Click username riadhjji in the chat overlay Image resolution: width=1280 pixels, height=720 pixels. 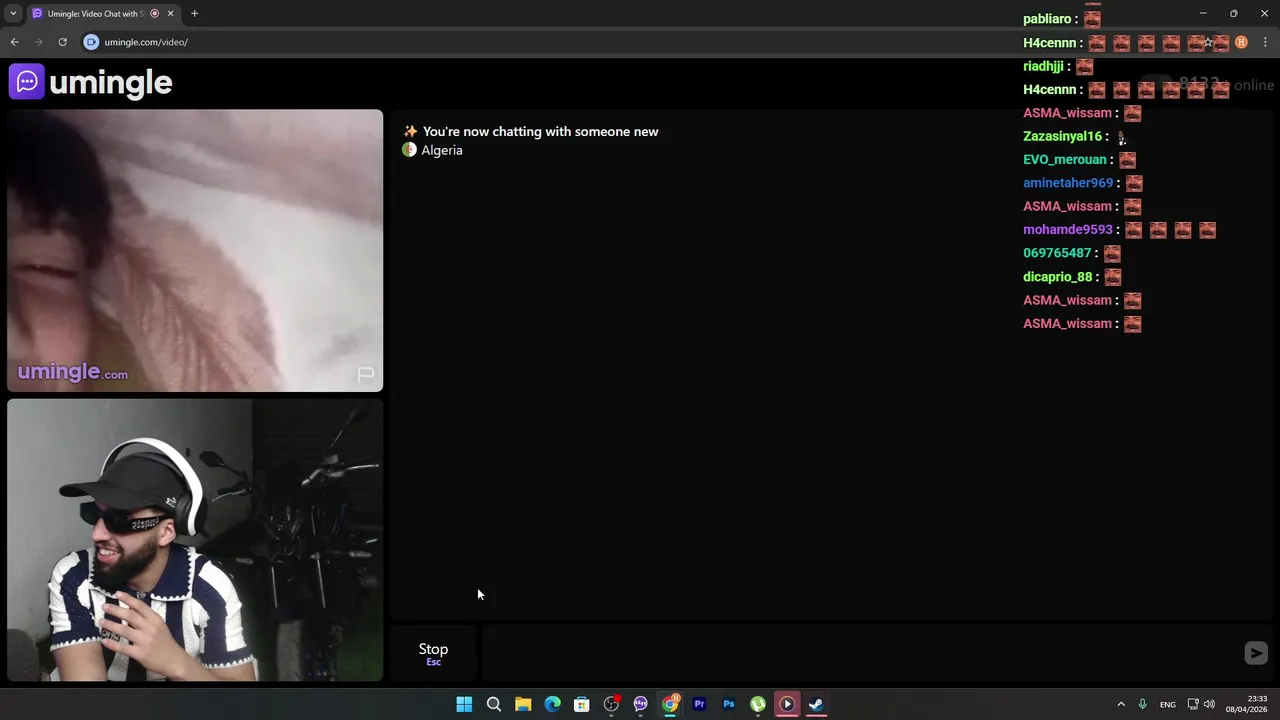pos(1043,66)
